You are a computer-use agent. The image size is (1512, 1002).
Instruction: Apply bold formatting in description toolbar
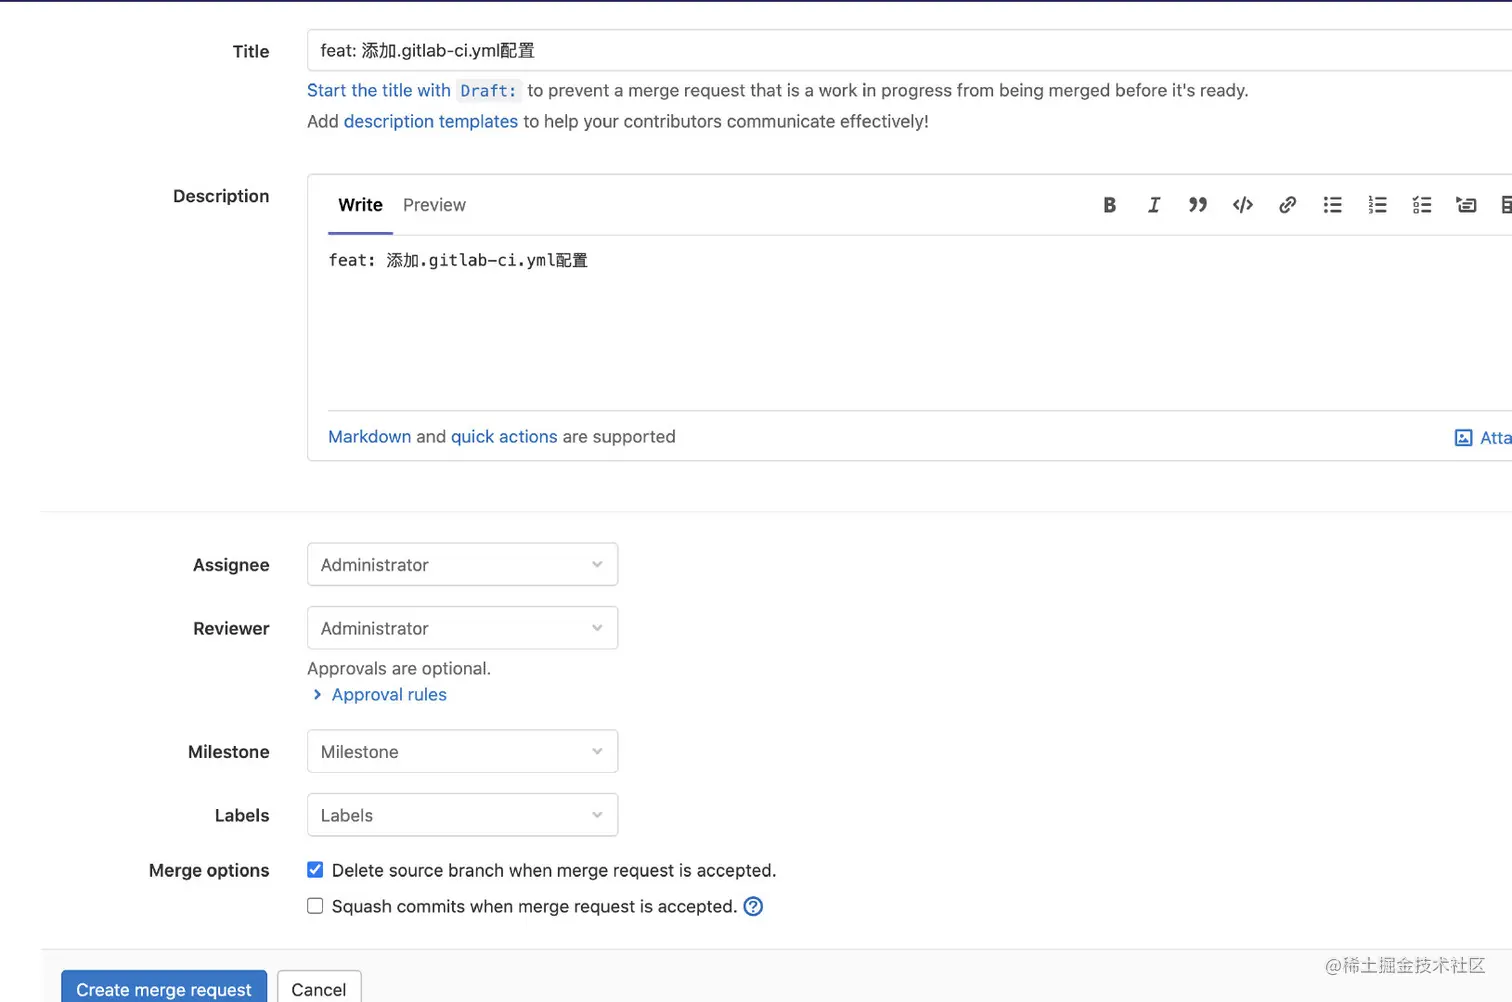point(1109,205)
